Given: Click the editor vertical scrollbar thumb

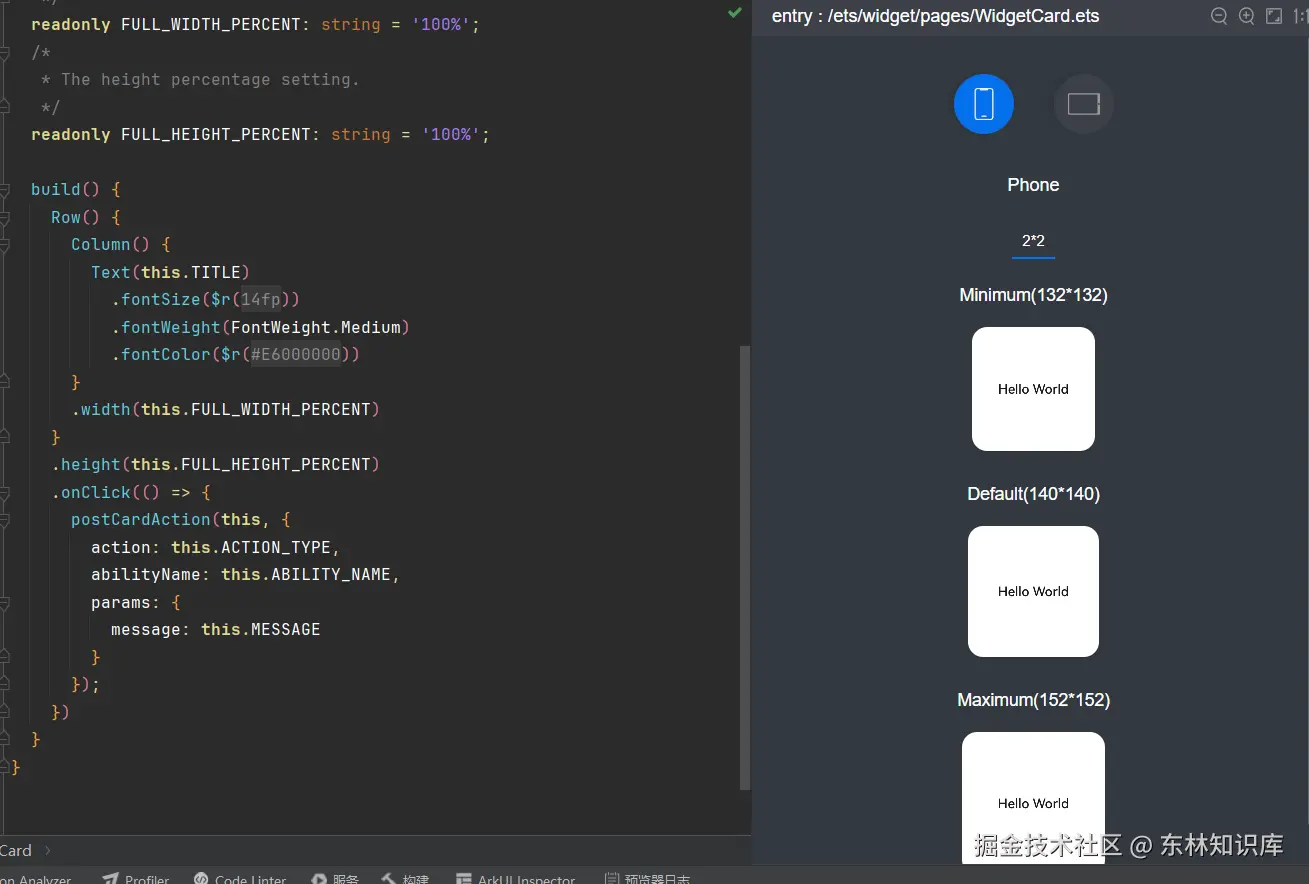Looking at the screenshot, I should 744,567.
